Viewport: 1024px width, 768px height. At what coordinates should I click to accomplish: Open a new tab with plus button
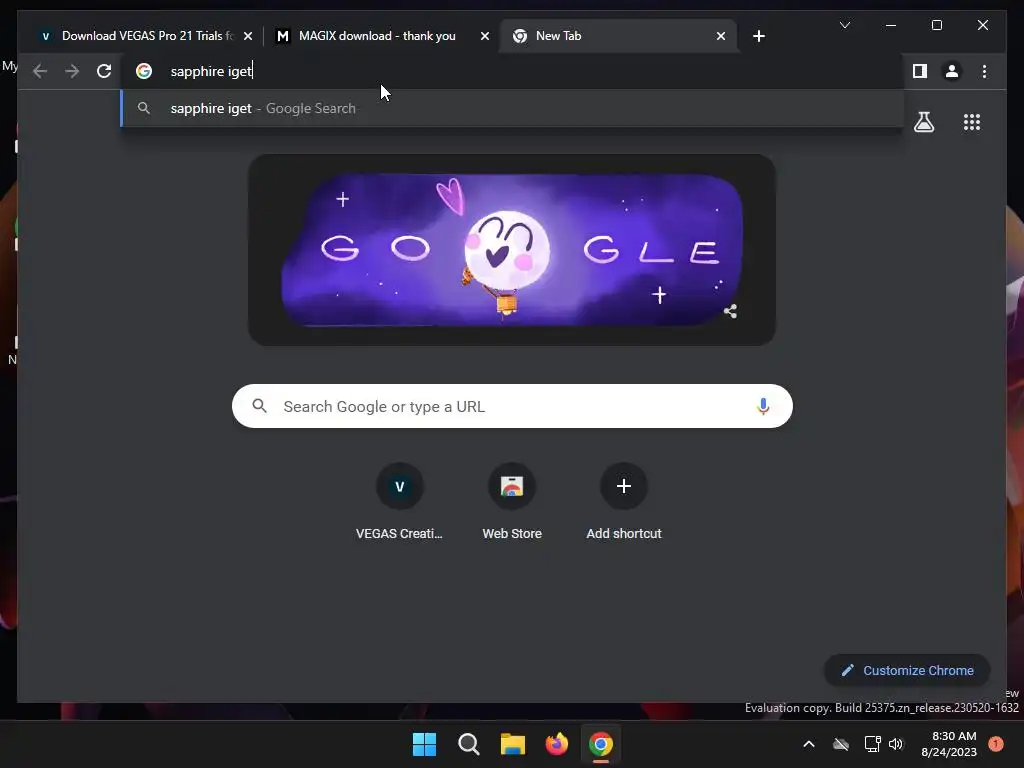pyautogui.click(x=758, y=36)
